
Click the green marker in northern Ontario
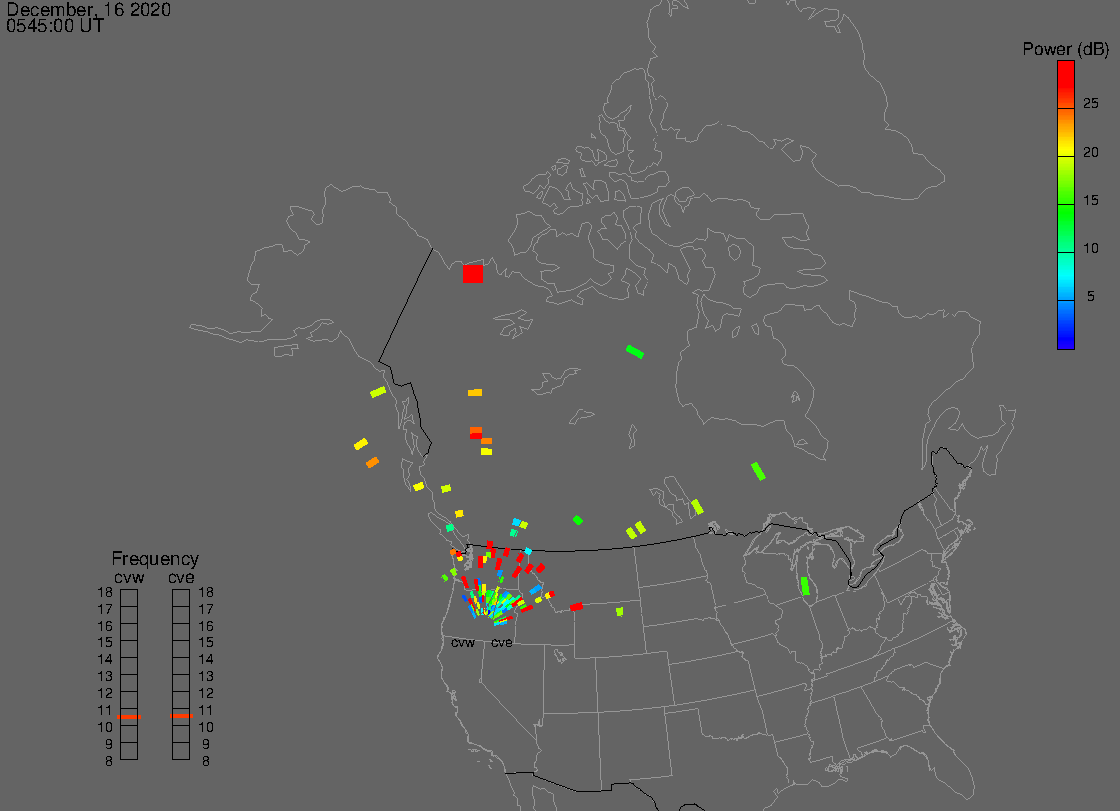(x=758, y=471)
